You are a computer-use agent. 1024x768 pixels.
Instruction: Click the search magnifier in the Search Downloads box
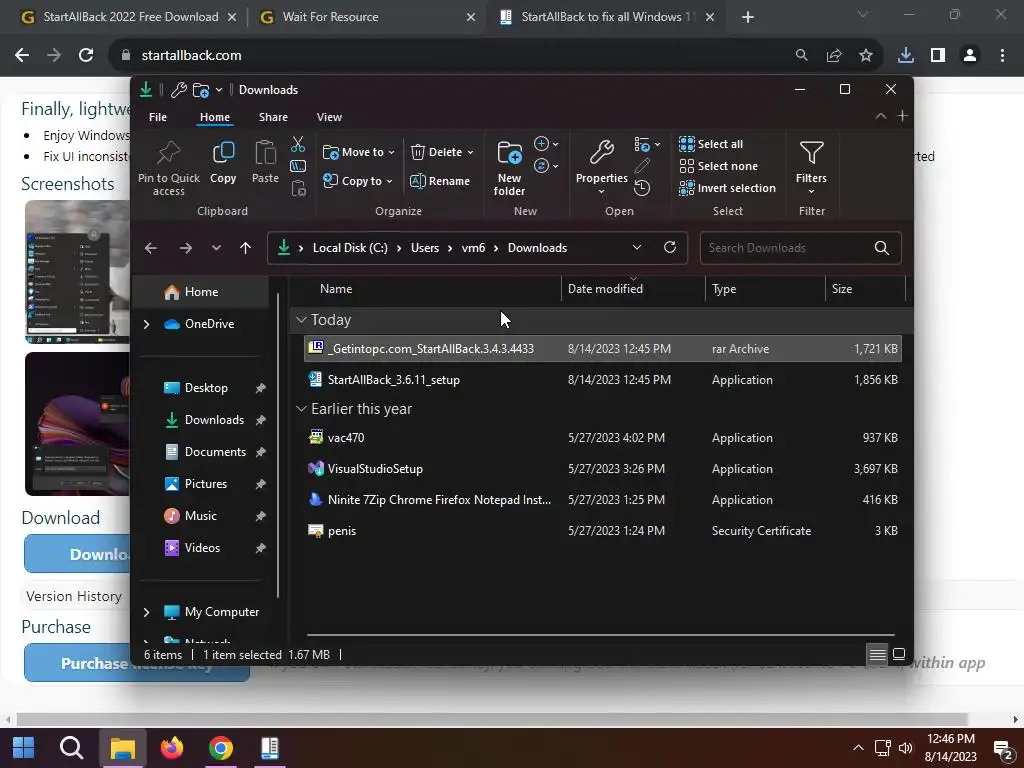tap(882, 248)
